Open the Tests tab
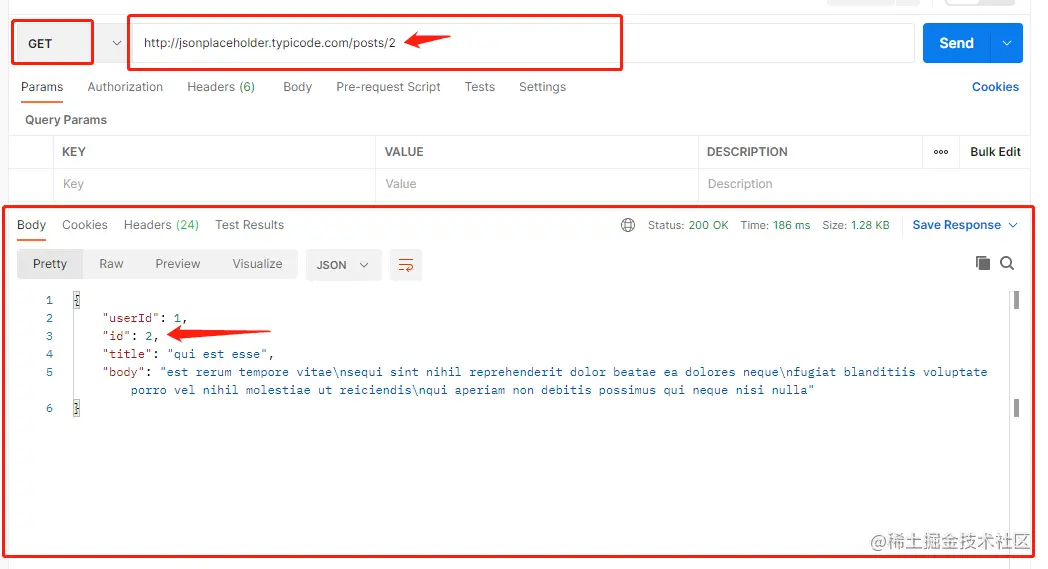1048x569 pixels. pyautogui.click(x=480, y=87)
